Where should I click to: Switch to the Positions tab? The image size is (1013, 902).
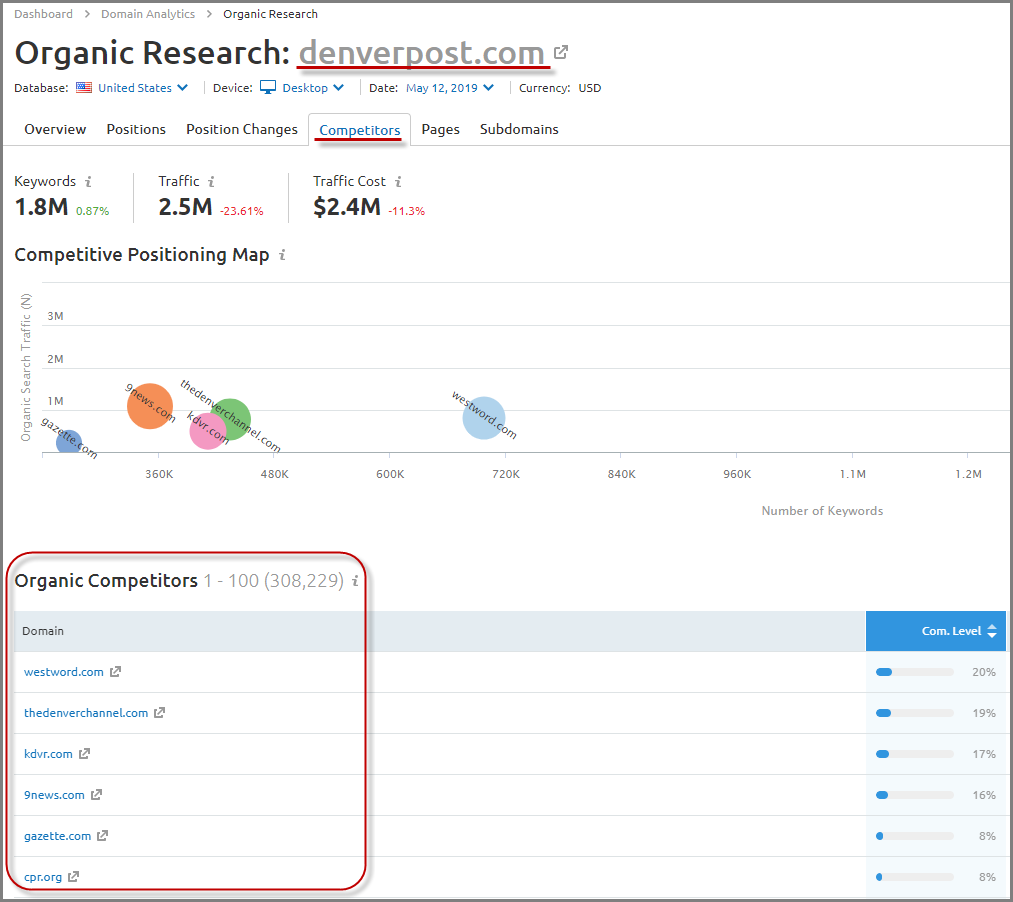coord(136,129)
